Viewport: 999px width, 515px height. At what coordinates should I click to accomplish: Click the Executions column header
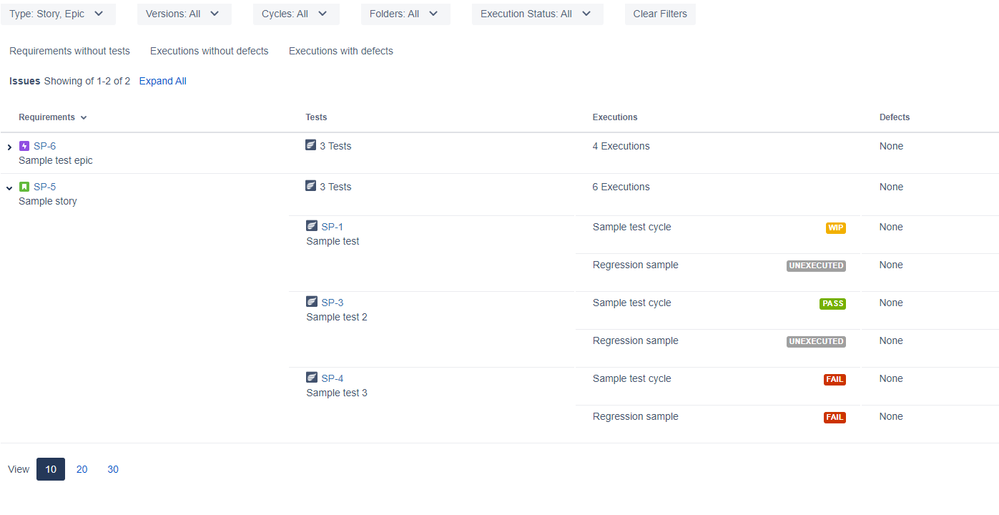(x=615, y=117)
